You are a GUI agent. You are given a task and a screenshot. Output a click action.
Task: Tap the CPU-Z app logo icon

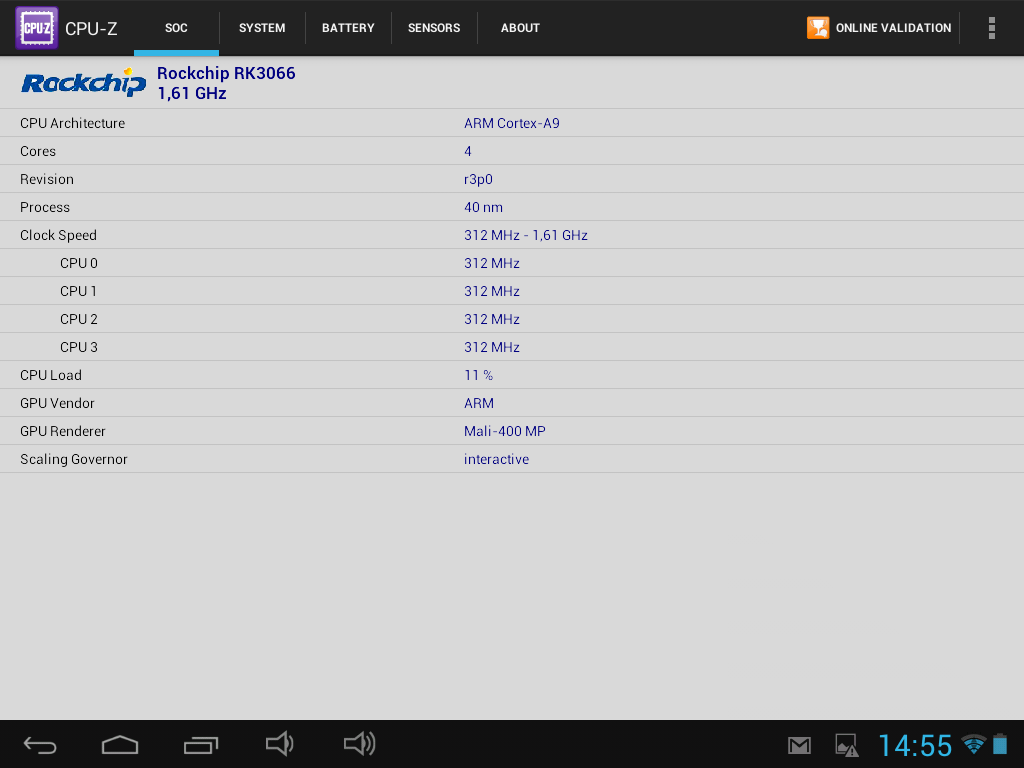(x=37, y=28)
